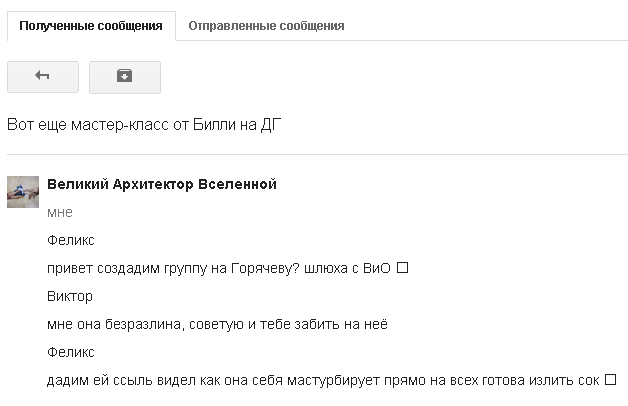The width and height of the screenshot is (628, 406).
Task: Open the "Полученные сообщения" tab
Action: 91,26
